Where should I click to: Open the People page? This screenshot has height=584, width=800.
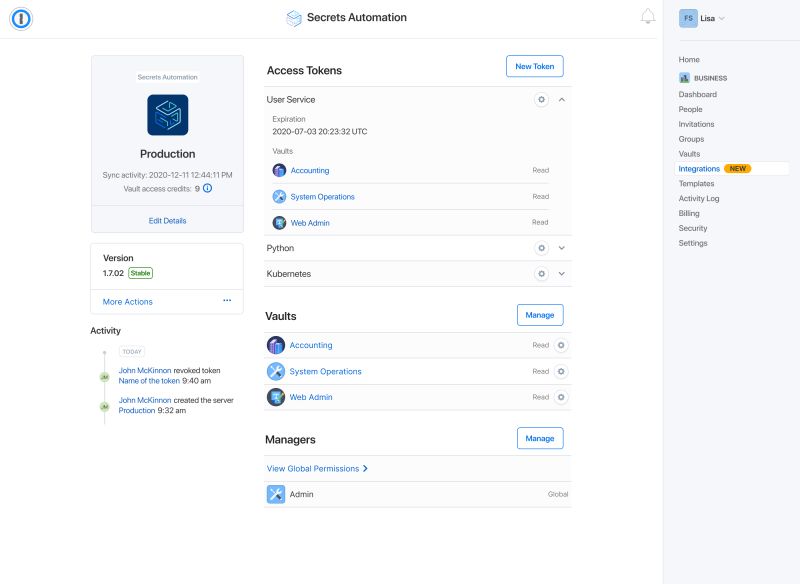coord(690,109)
